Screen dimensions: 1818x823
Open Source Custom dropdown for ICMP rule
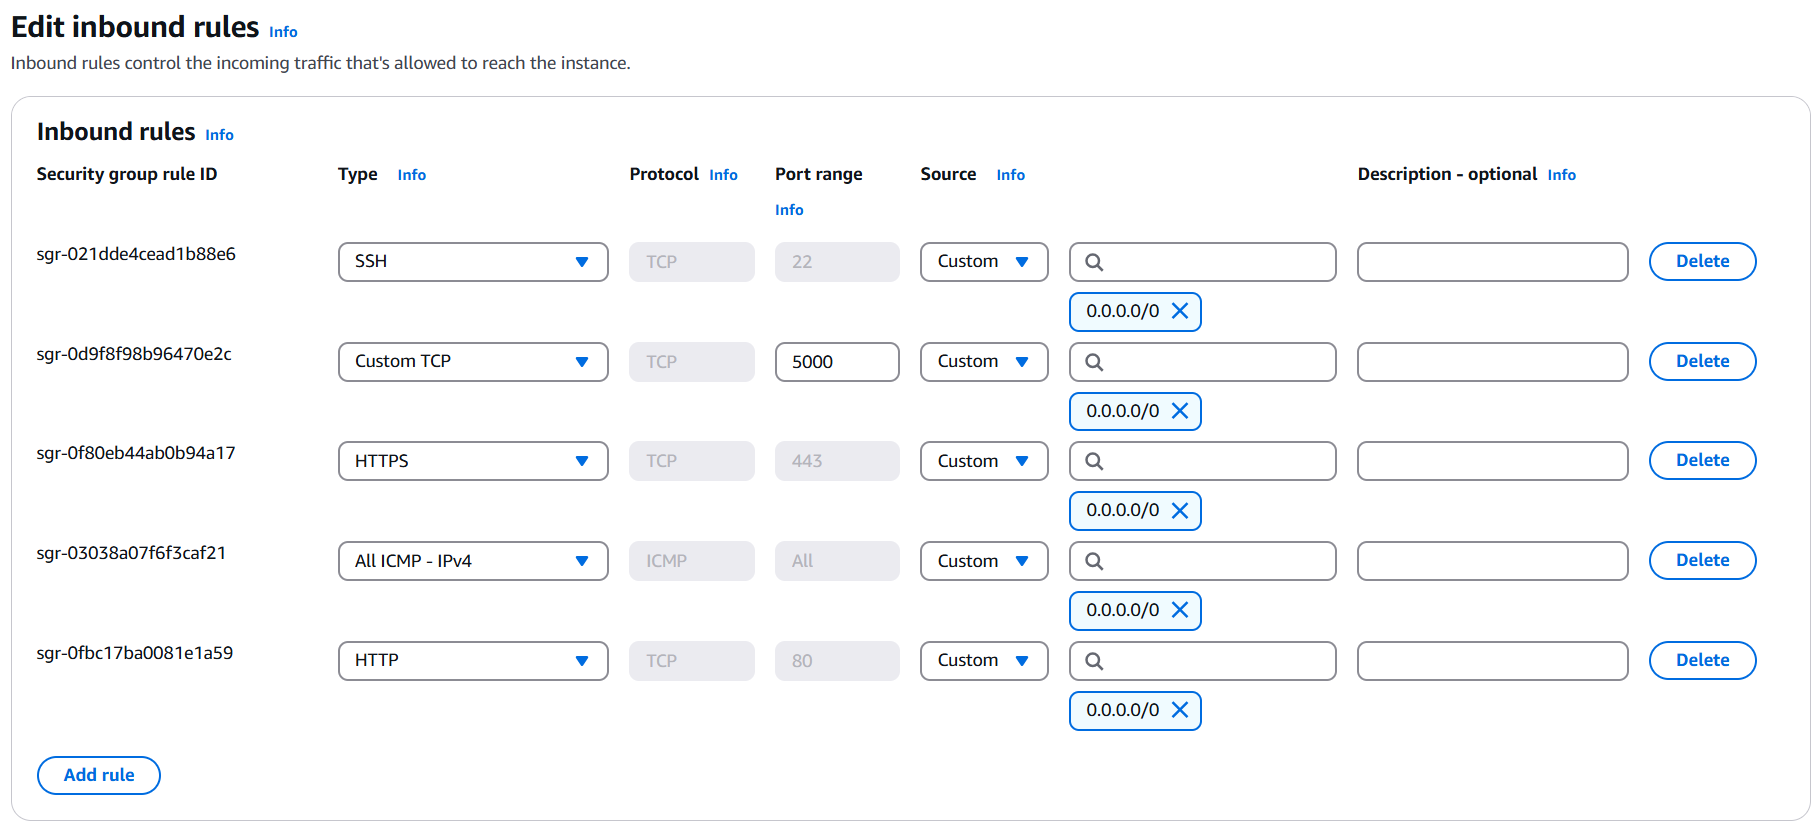point(984,561)
